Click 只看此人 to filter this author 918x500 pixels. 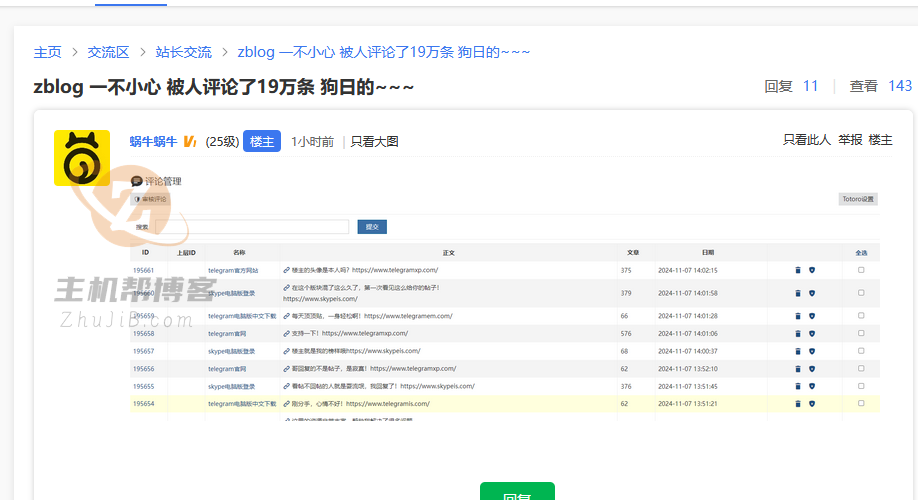pos(807,139)
